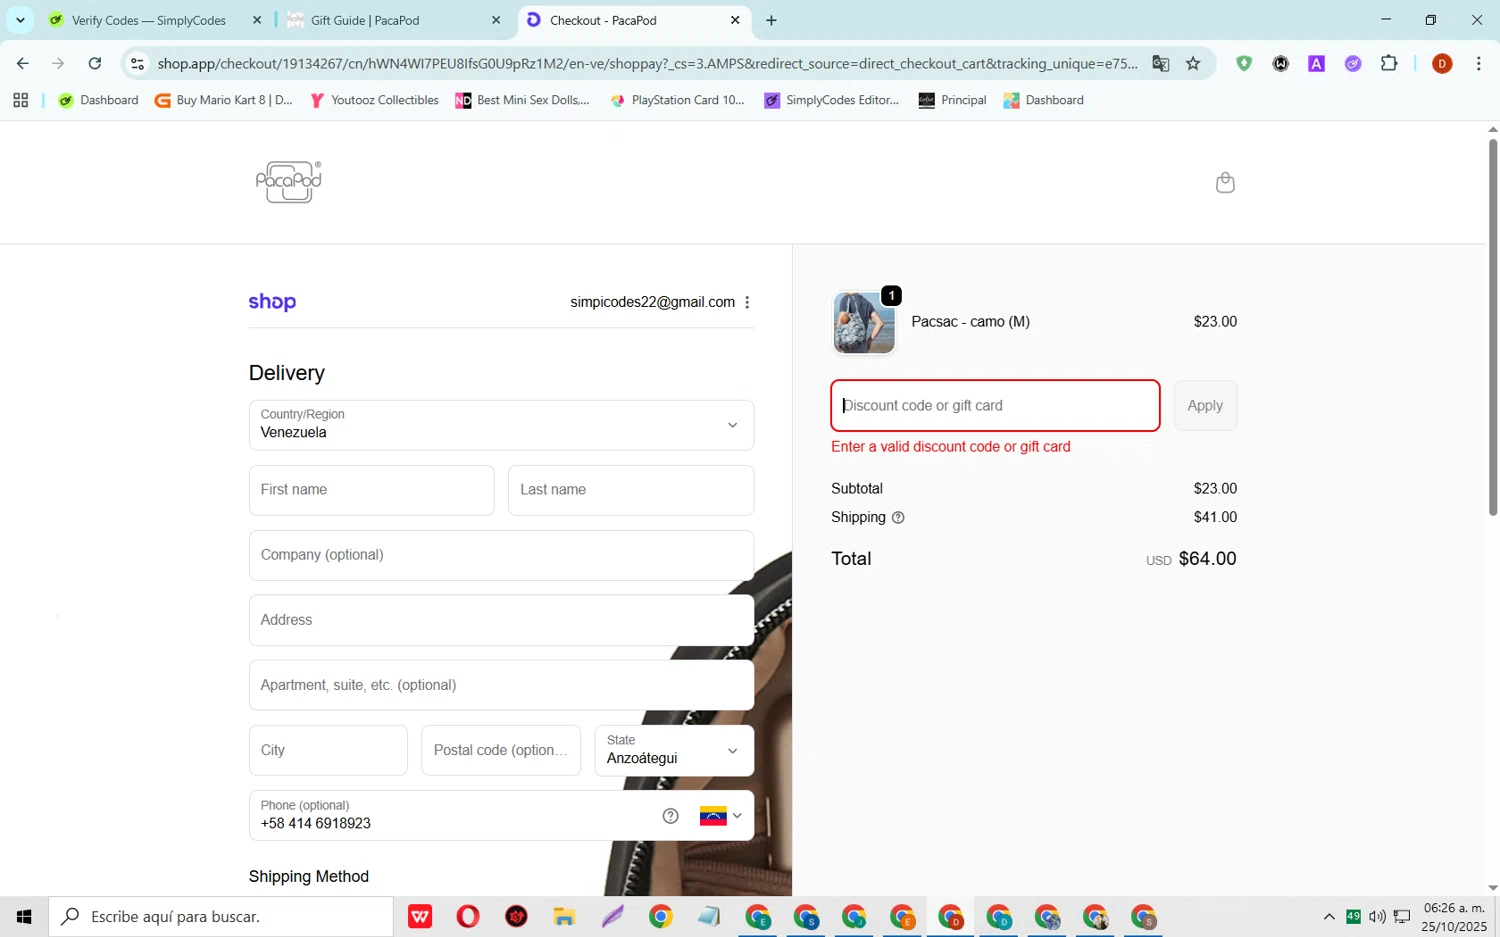
Task: Open the tab search dropdown arrow
Action: (20, 20)
